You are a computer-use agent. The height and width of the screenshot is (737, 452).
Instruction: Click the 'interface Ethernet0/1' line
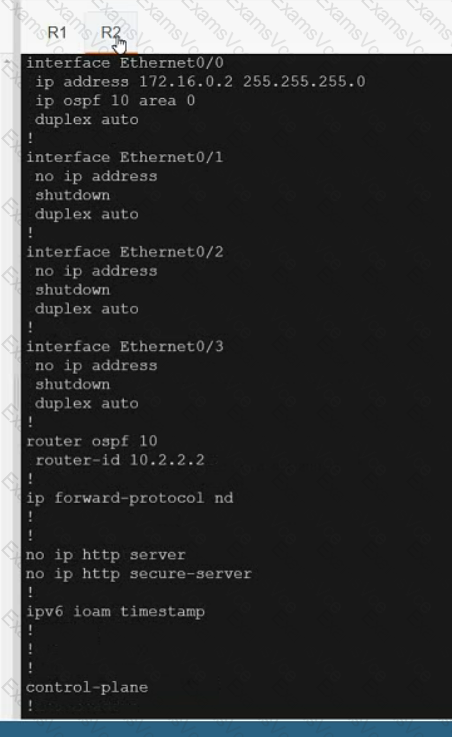(125, 157)
